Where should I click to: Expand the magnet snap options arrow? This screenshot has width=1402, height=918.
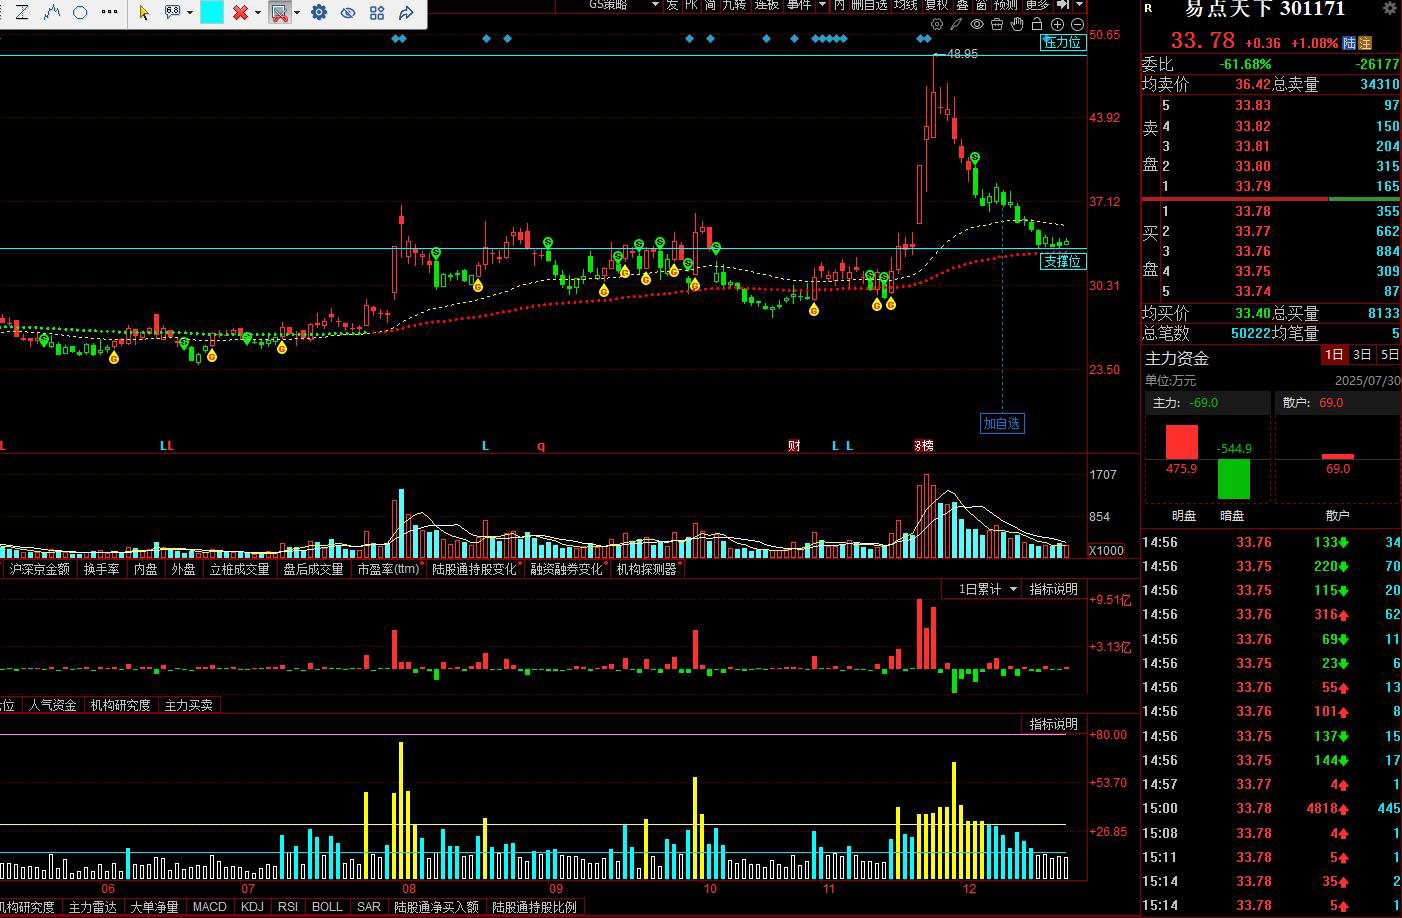[x=297, y=13]
